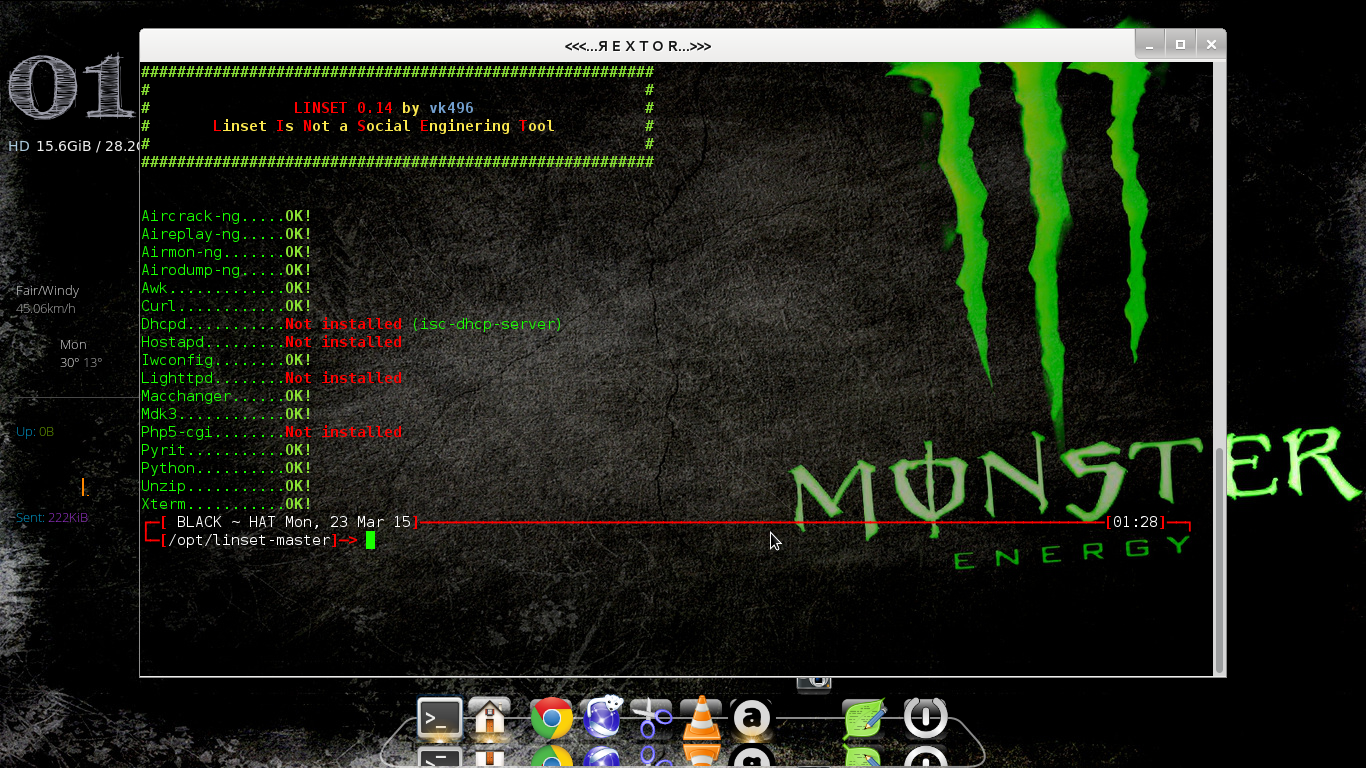Select the 'Mdk3............OK!' line
The image size is (1366, 768).
(226, 414)
